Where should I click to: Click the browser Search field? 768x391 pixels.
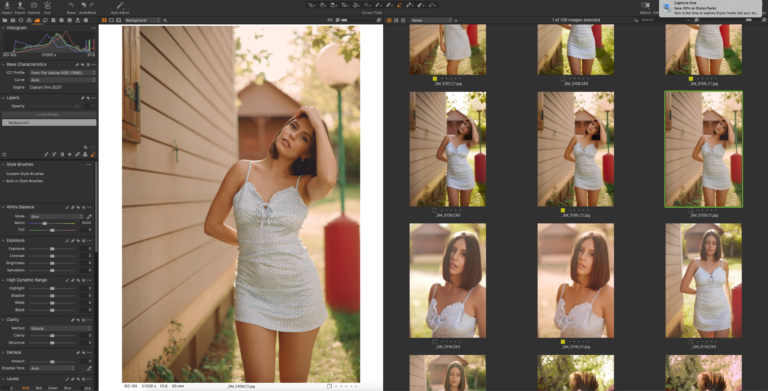[x=664, y=20]
